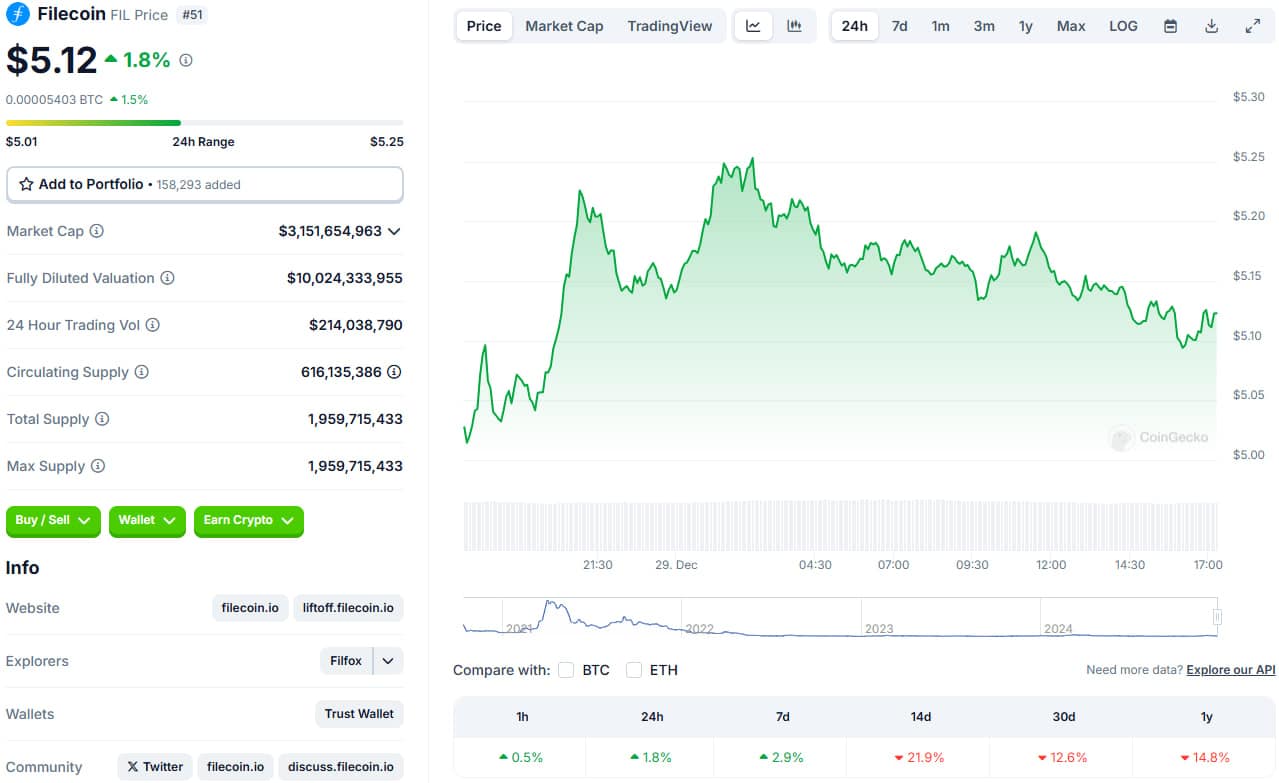Select the 1m time range
This screenshot has height=783, width=1279.
[940, 26]
